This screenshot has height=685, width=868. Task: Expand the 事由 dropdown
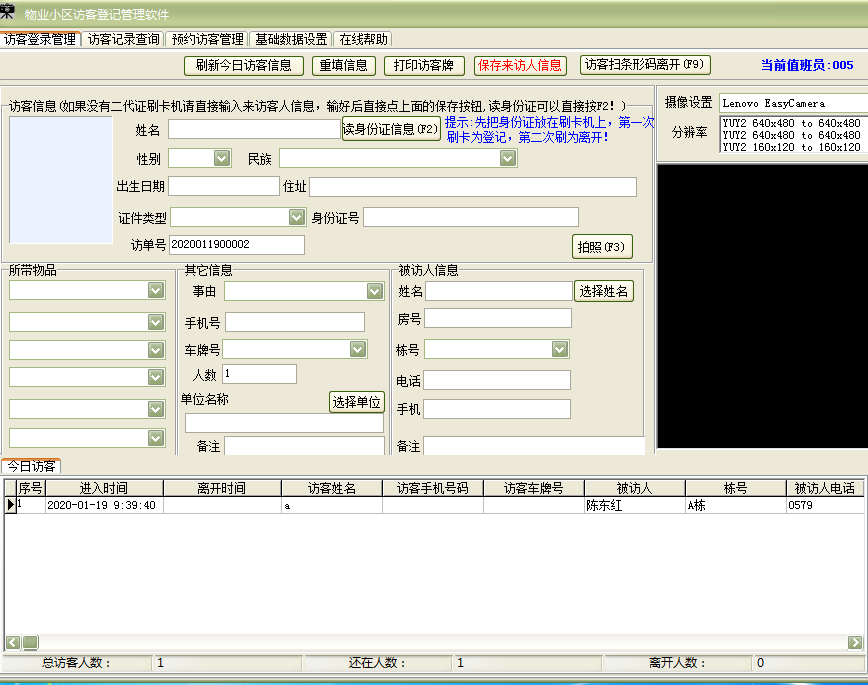coord(374,291)
